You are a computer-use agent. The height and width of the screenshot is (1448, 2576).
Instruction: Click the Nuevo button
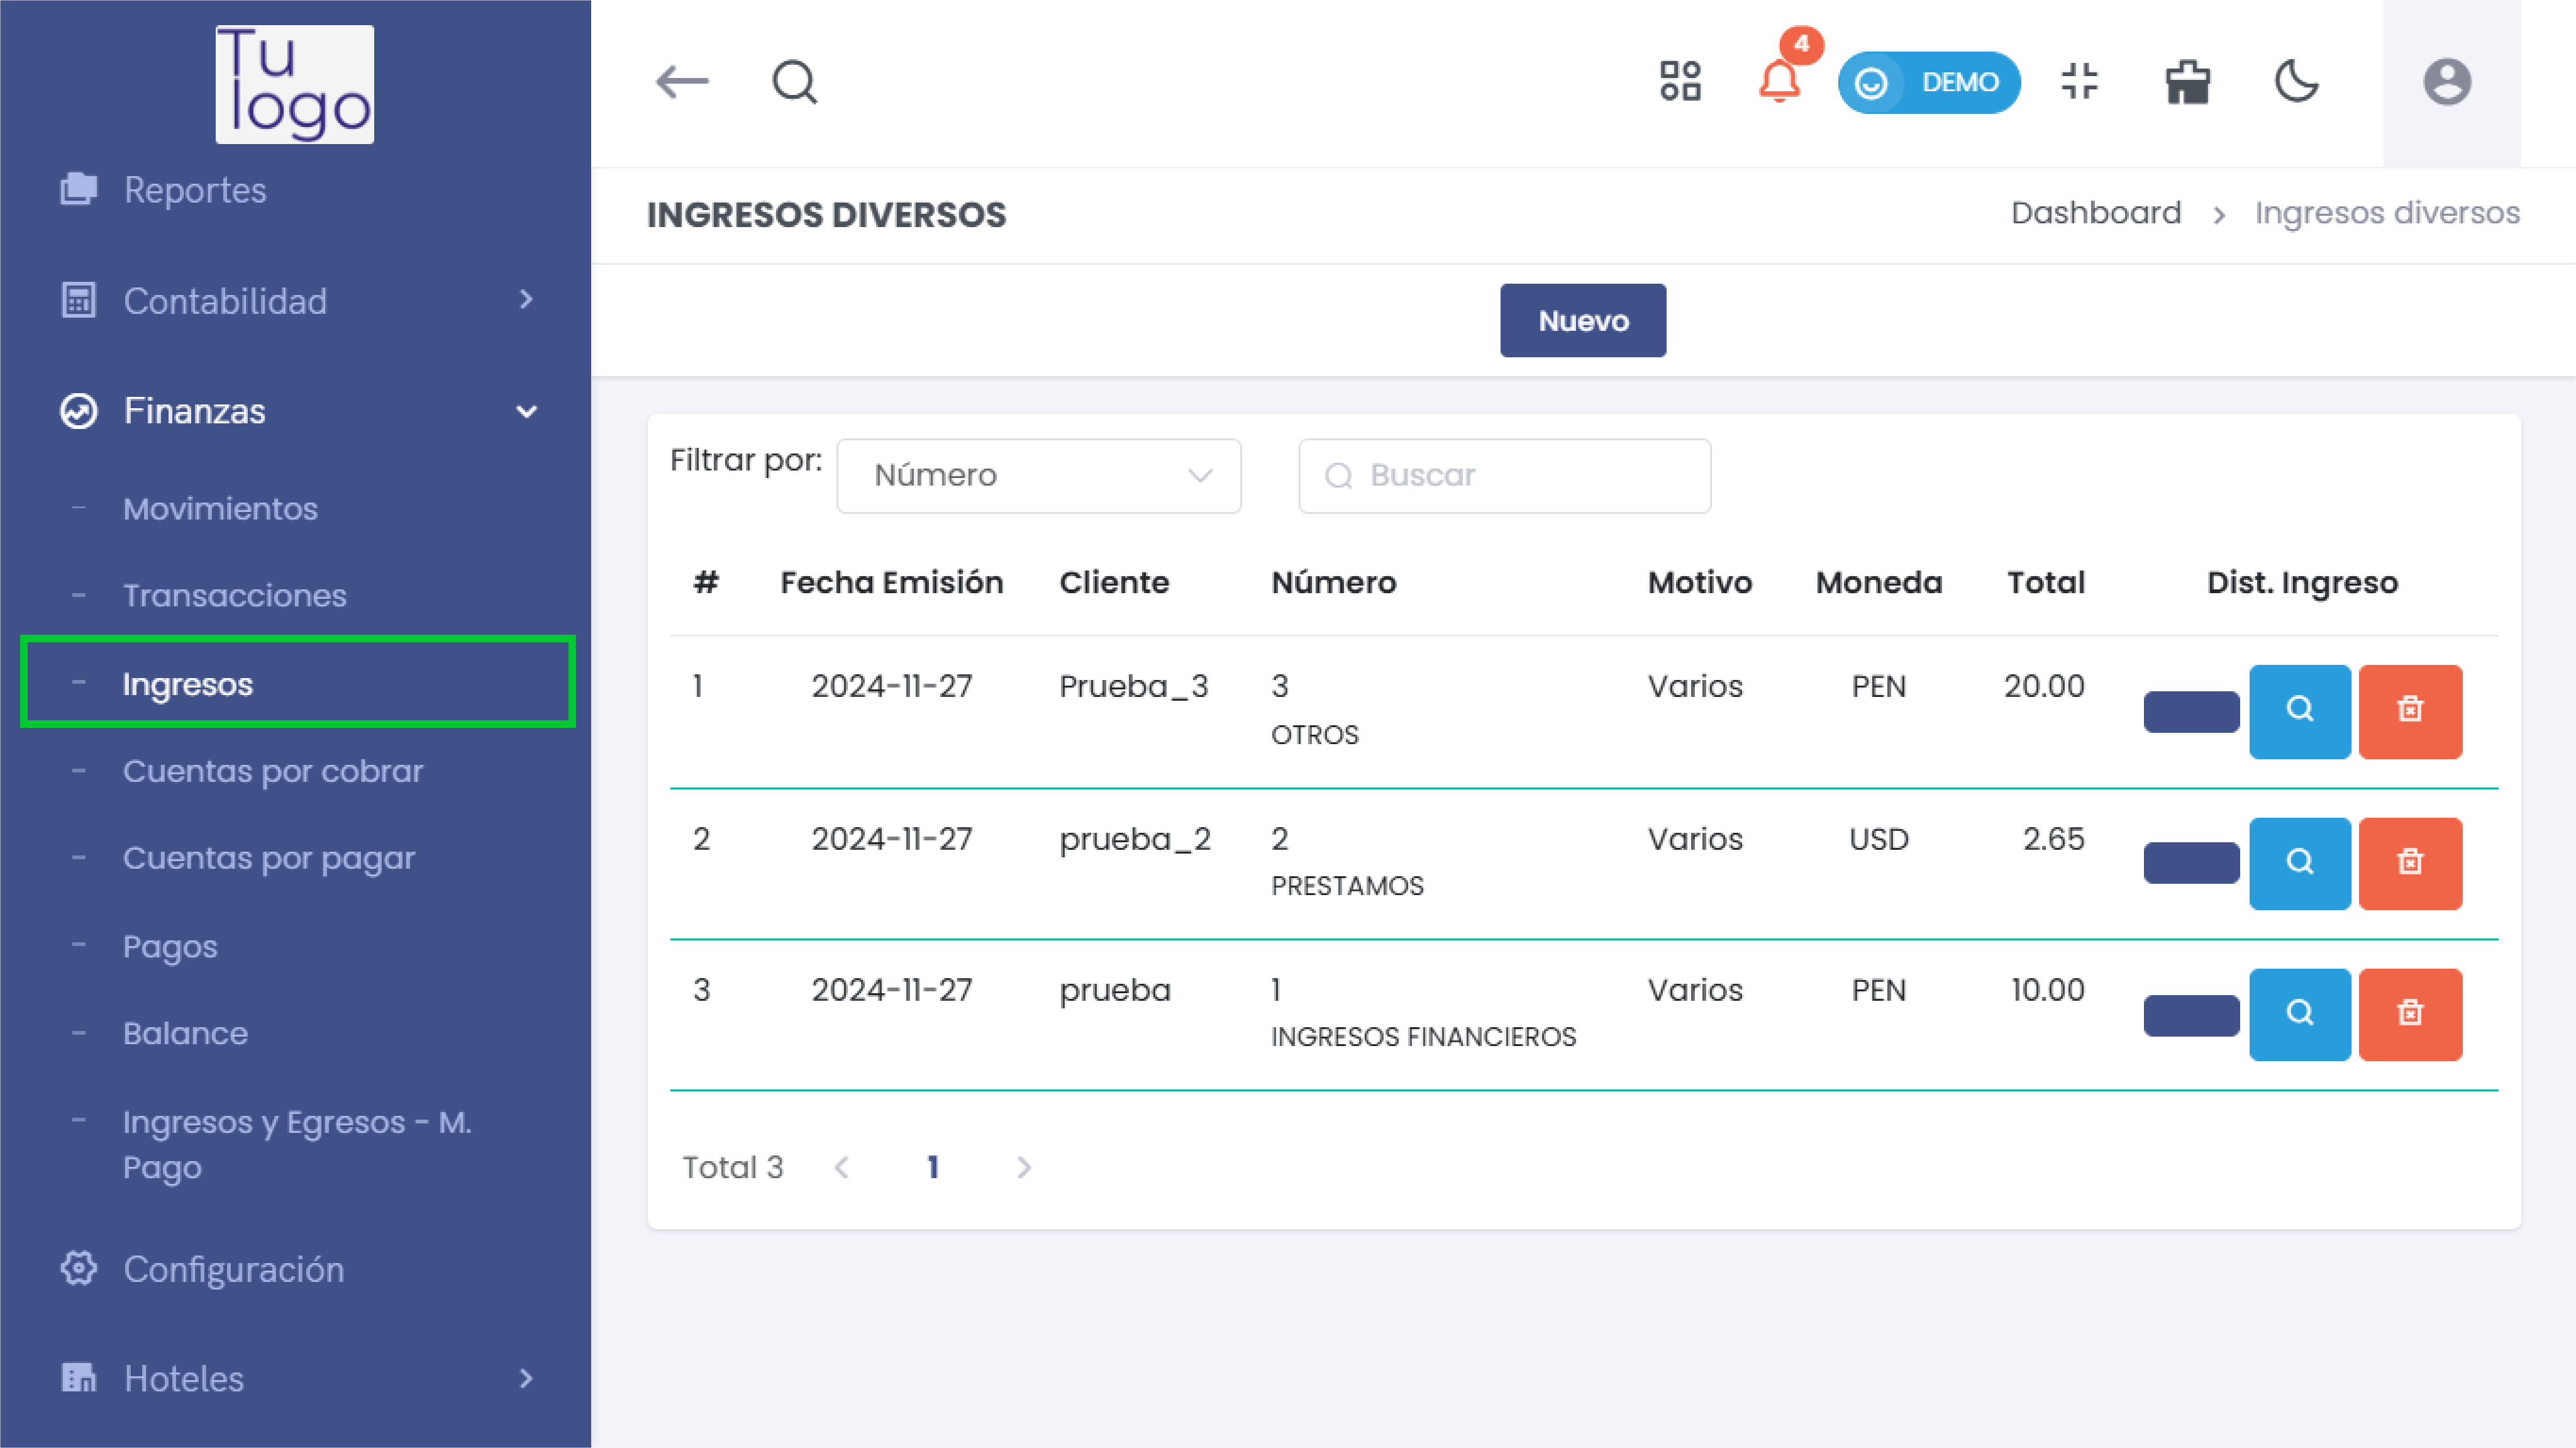1582,321
